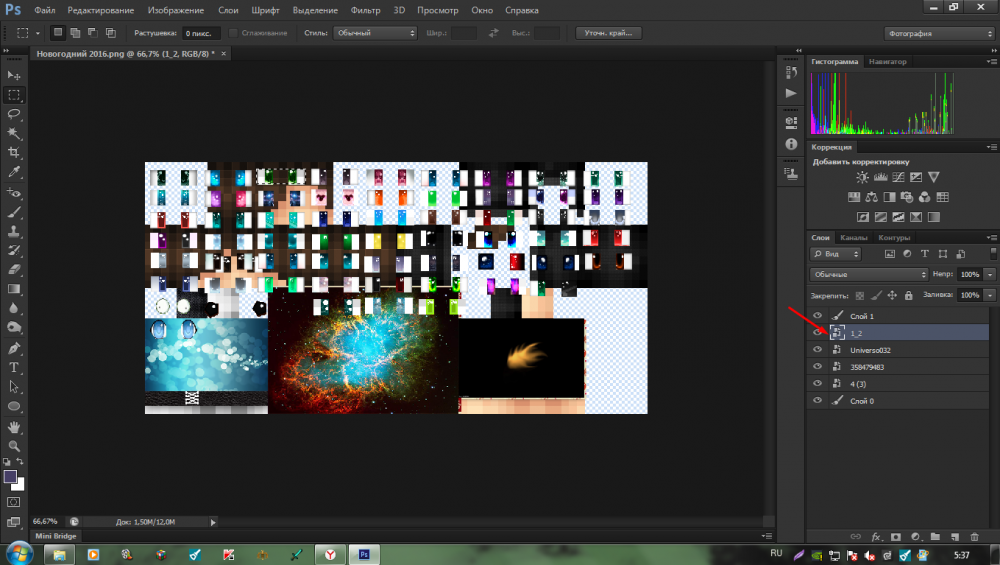Open the Фильтр menu
The image size is (1000, 565).
click(367, 10)
